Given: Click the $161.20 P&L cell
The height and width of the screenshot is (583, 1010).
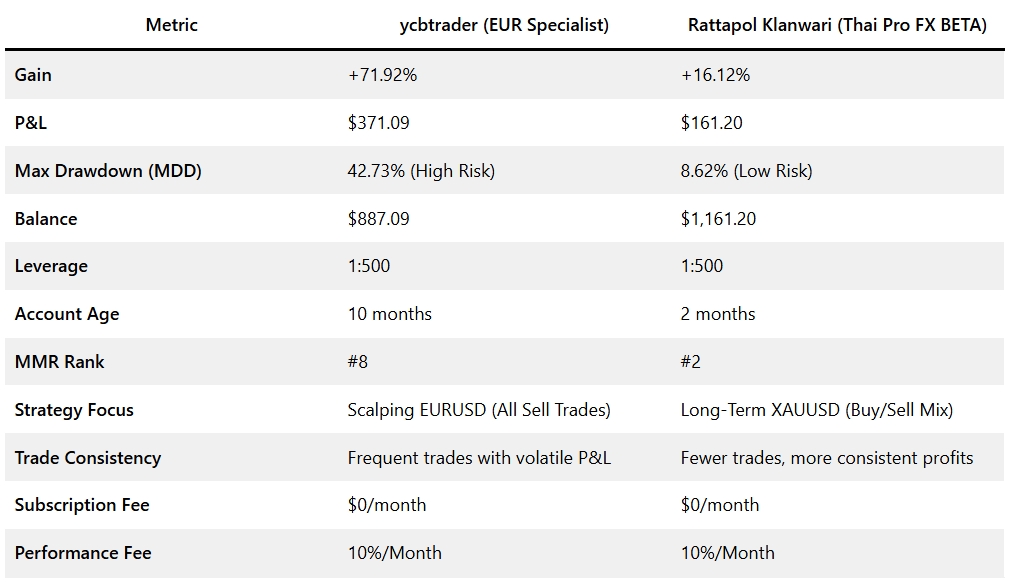Looking at the screenshot, I should click(711, 123).
